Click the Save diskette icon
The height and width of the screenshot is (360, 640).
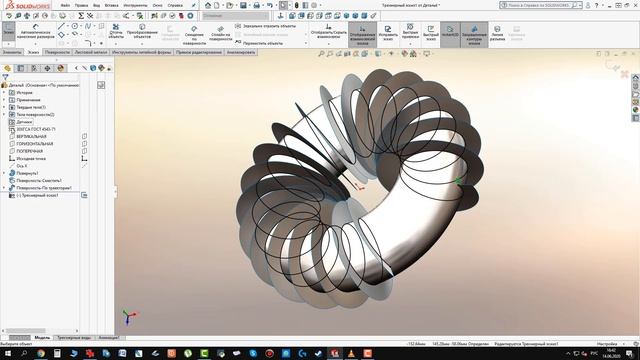(243, 5)
